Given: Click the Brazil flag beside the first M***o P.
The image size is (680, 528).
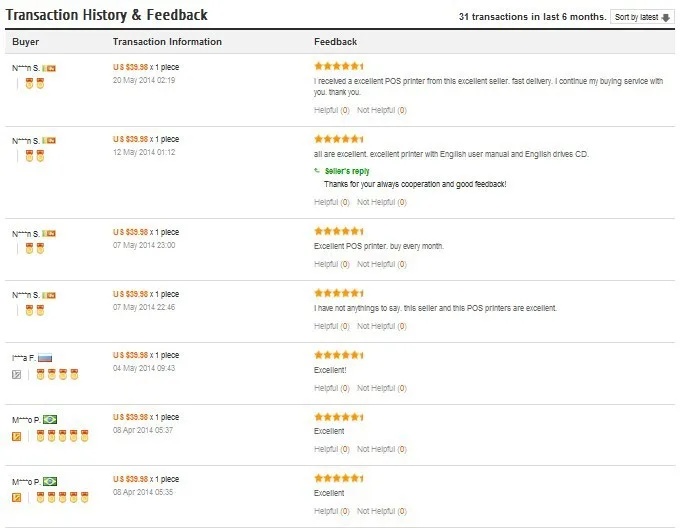Looking at the screenshot, I should 50,420.
